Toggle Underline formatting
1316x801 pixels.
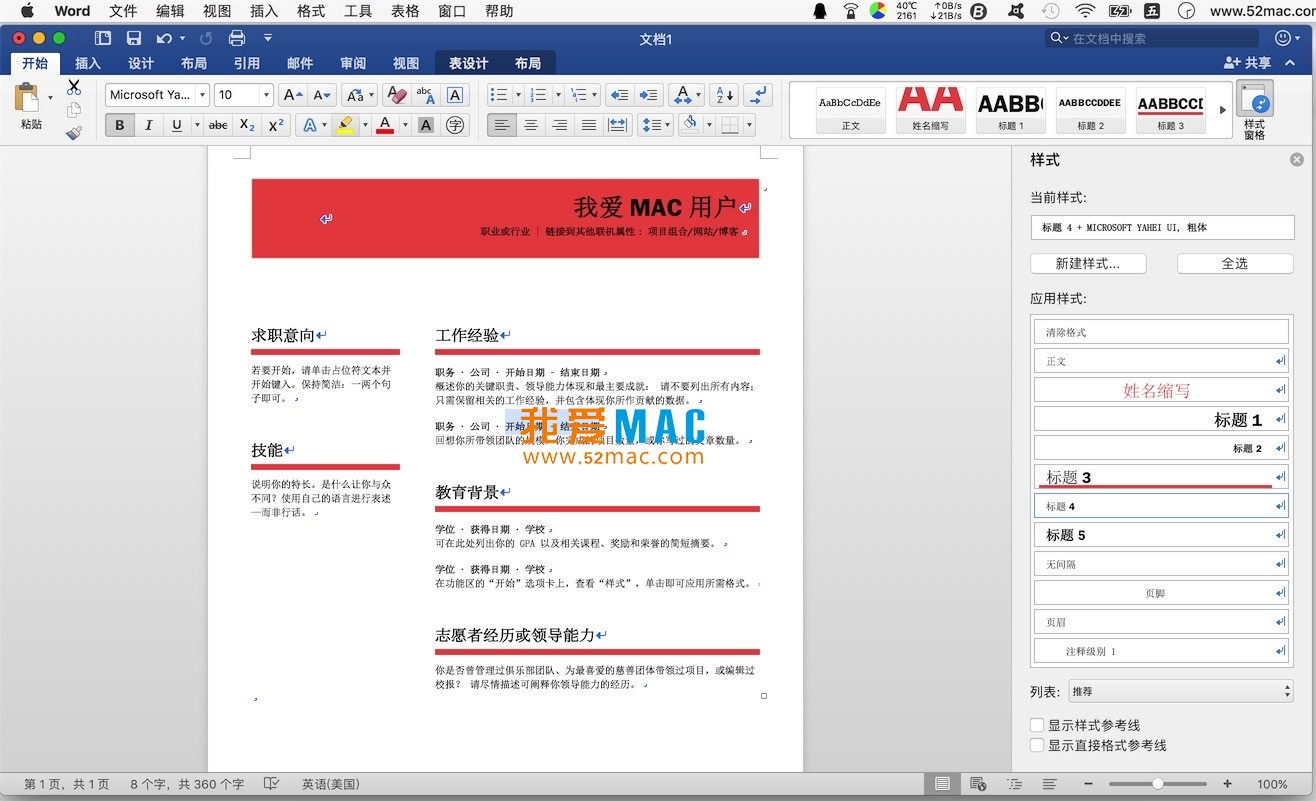pyautogui.click(x=176, y=125)
